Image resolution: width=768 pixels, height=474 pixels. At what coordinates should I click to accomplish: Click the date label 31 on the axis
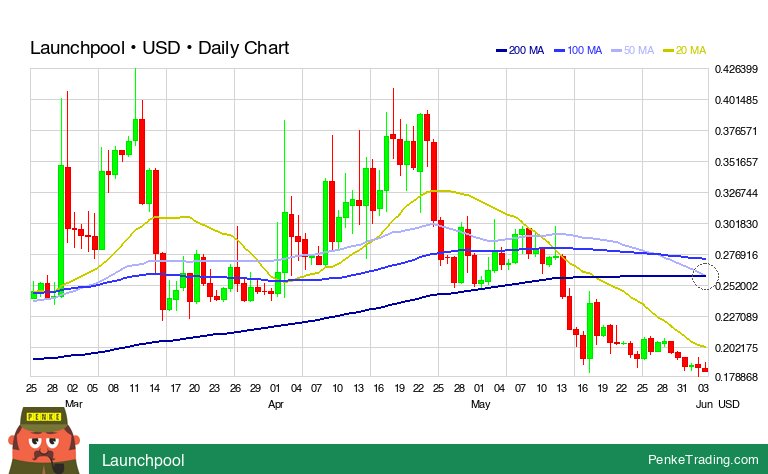682,388
